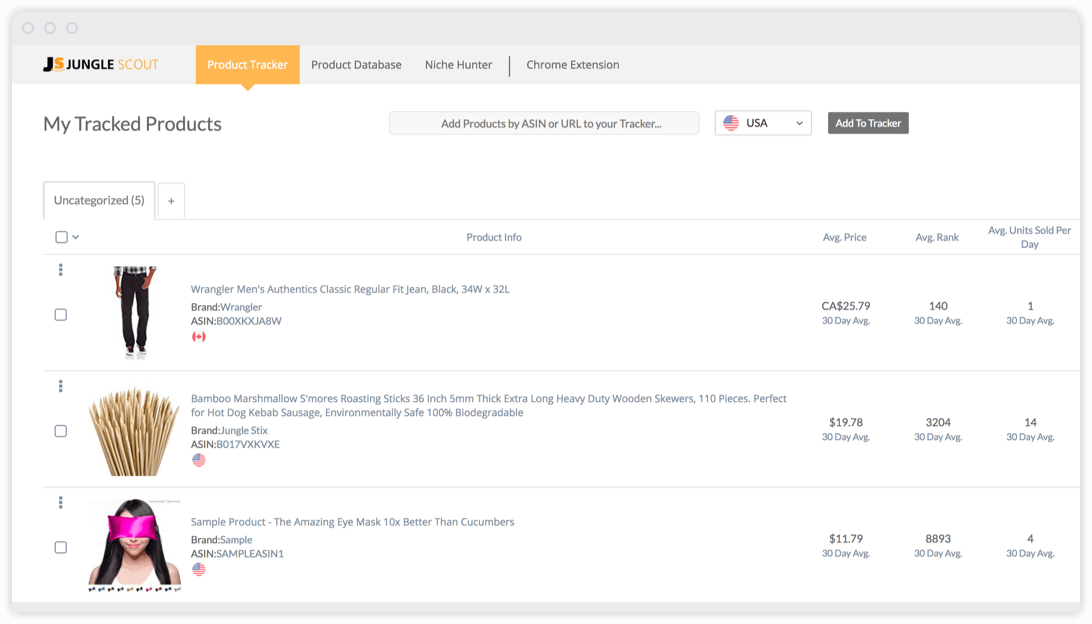The height and width of the screenshot is (624, 1092).
Task: Click the ASIN B00XKXJA8W text
Action: pos(236,321)
